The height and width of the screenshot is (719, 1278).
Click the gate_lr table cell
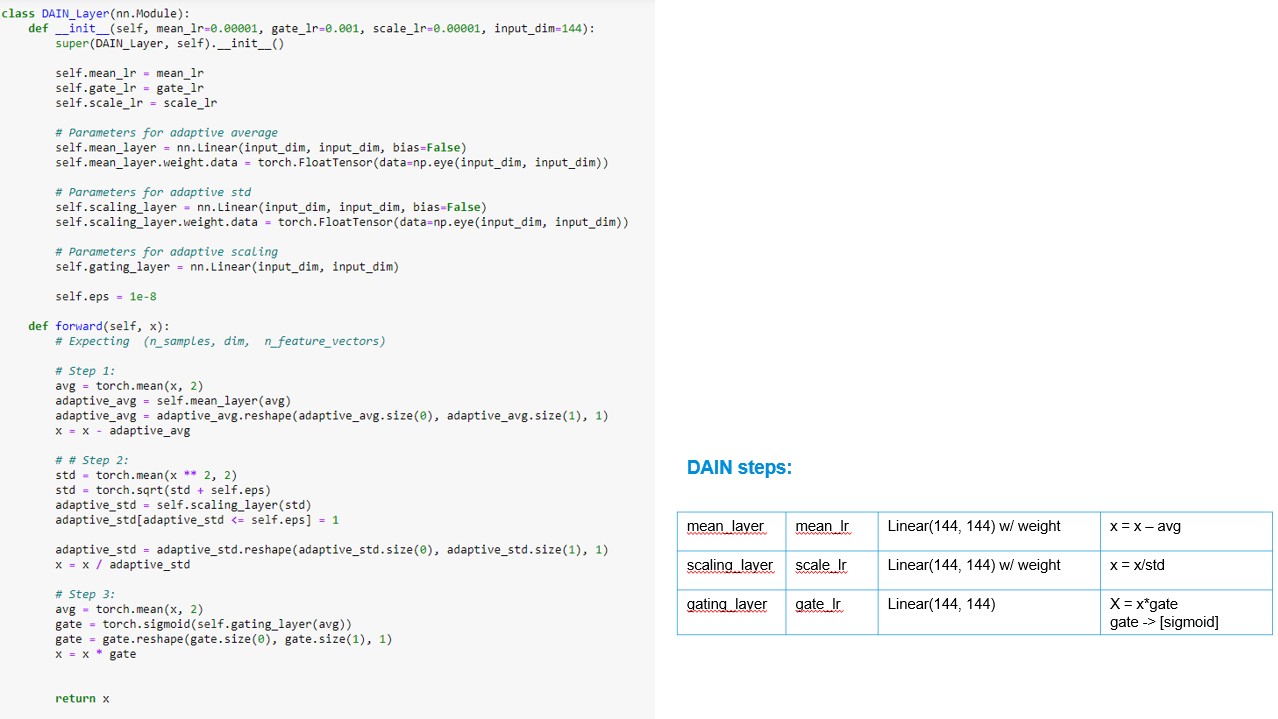[x=818, y=604]
